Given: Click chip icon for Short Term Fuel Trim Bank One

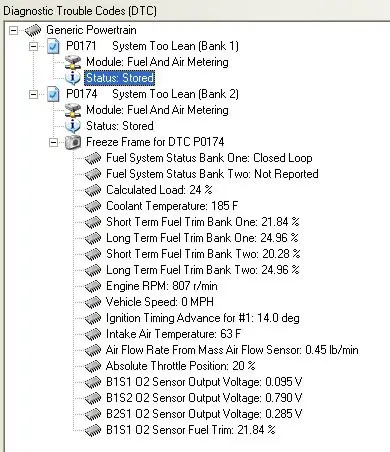Looking at the screenshot, I should pyautogui.click(x=93, y=222).
